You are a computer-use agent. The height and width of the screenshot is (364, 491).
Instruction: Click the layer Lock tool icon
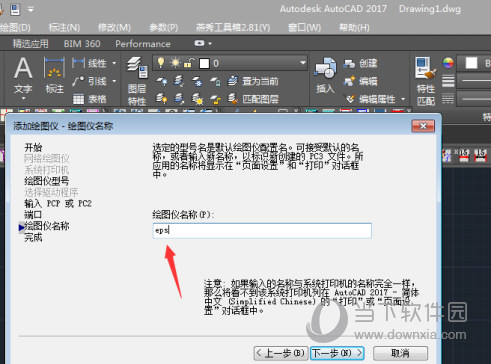[x=215, y=81]
